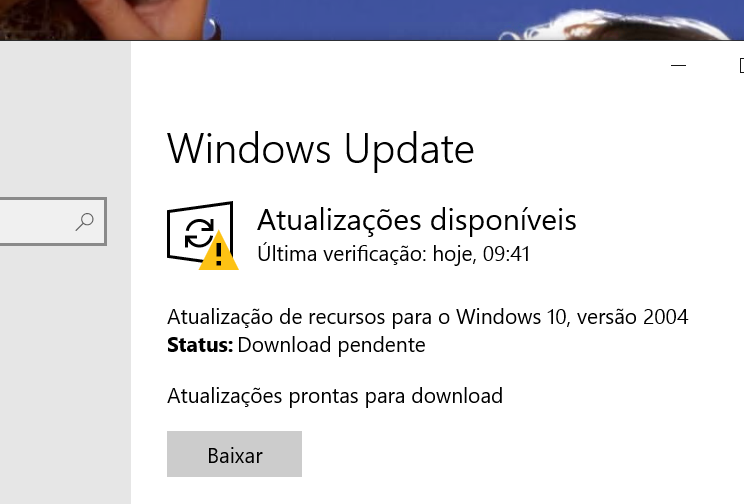Click the maximize button at window edge

click(741, 65)
